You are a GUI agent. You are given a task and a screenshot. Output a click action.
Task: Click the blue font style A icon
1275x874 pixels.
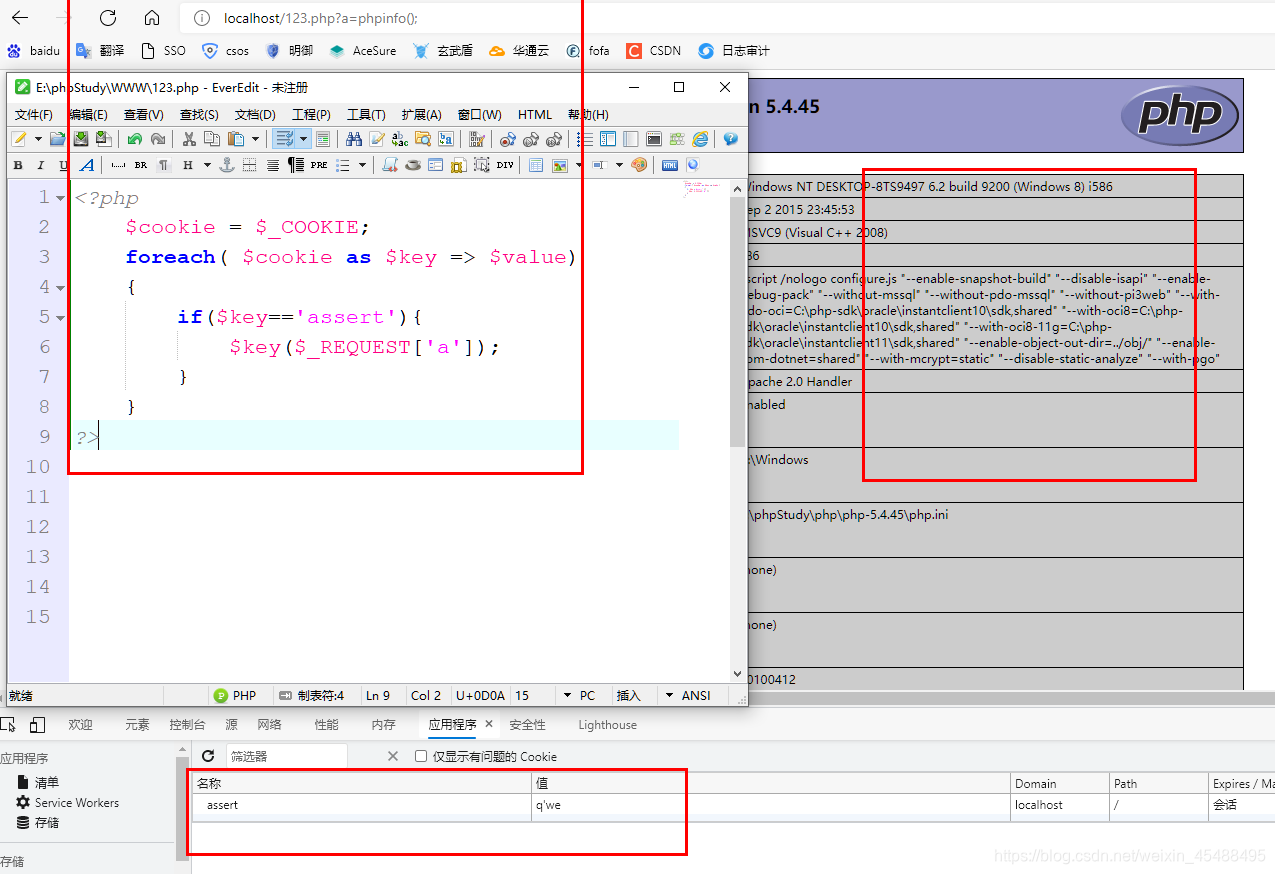tap(87, 165)
